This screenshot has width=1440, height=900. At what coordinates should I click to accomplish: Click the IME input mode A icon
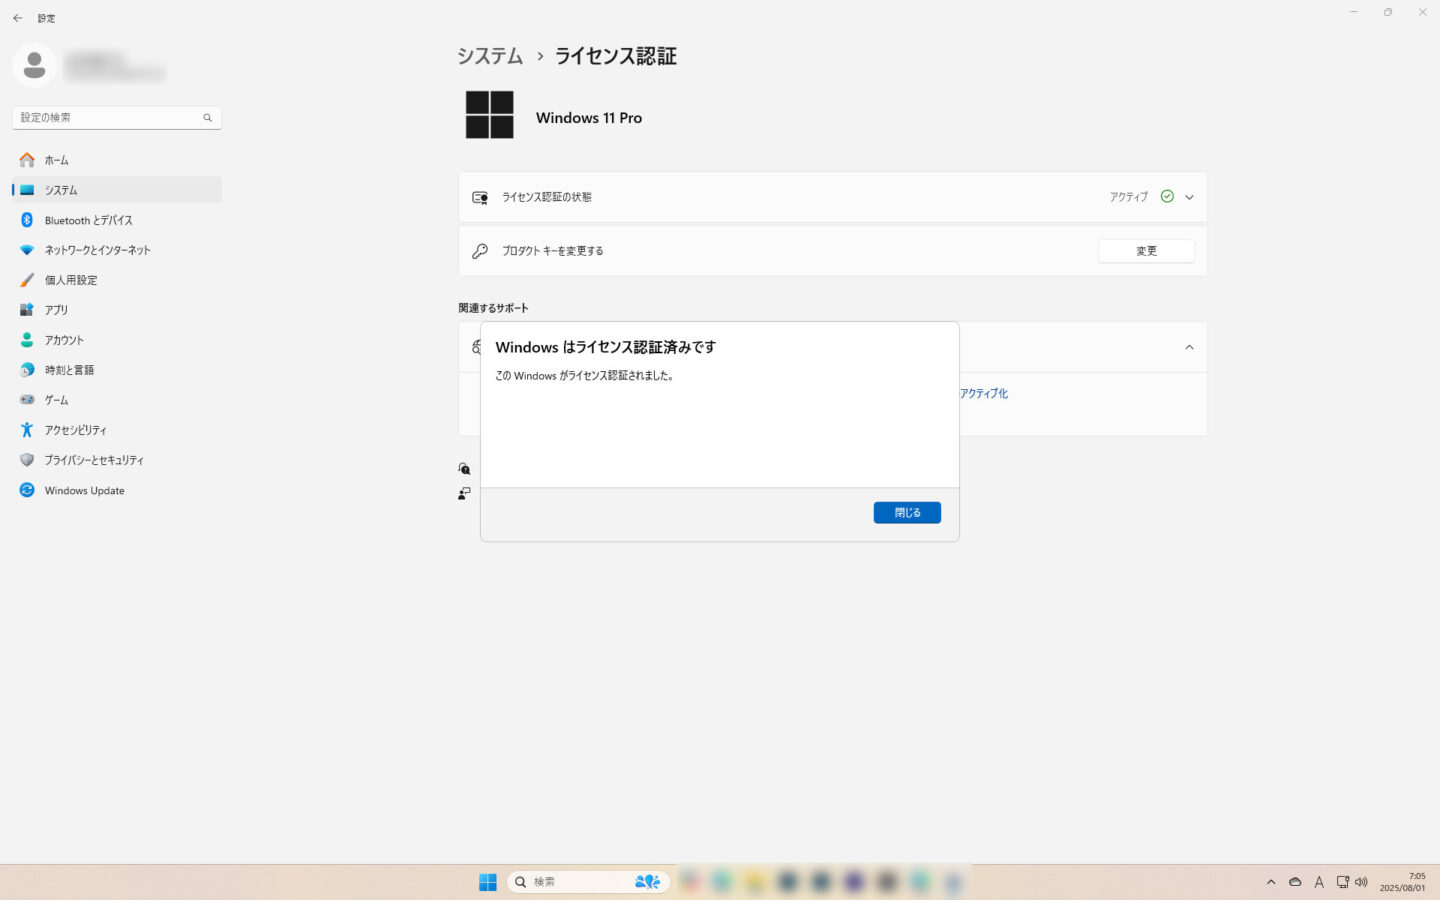[x=1319, y=882]
